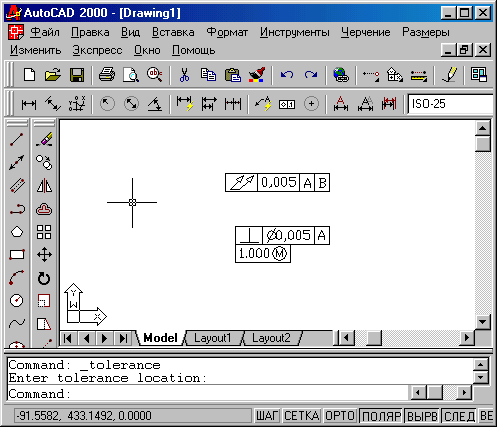Click the Dimension Update icon
This screenshot has height=427, width=497.
[389, 104]
